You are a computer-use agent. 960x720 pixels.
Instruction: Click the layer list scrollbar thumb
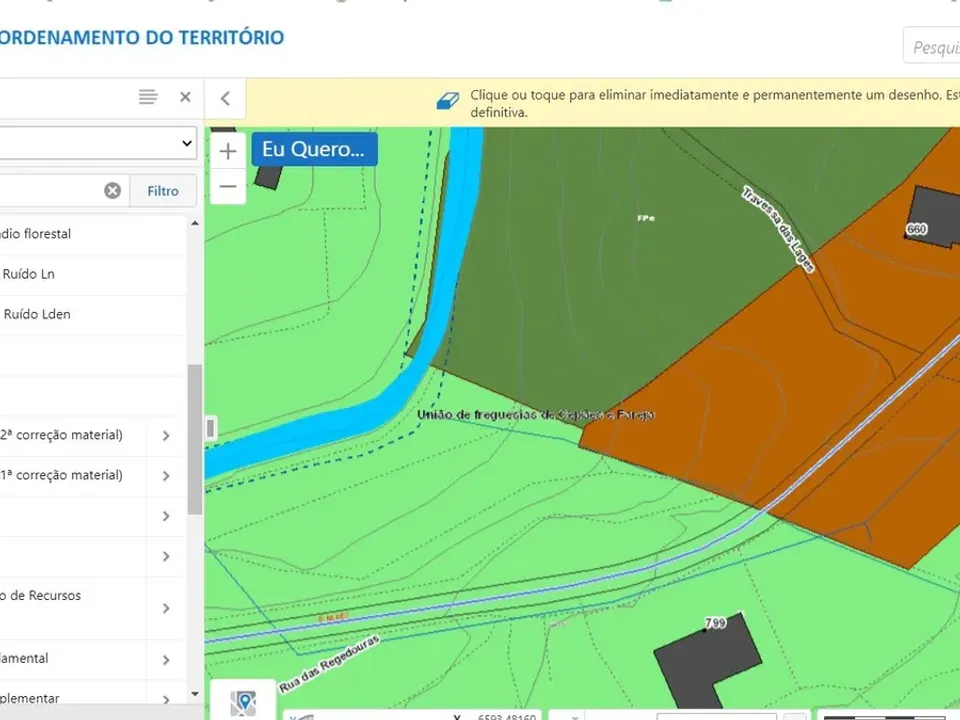(195, 439)
